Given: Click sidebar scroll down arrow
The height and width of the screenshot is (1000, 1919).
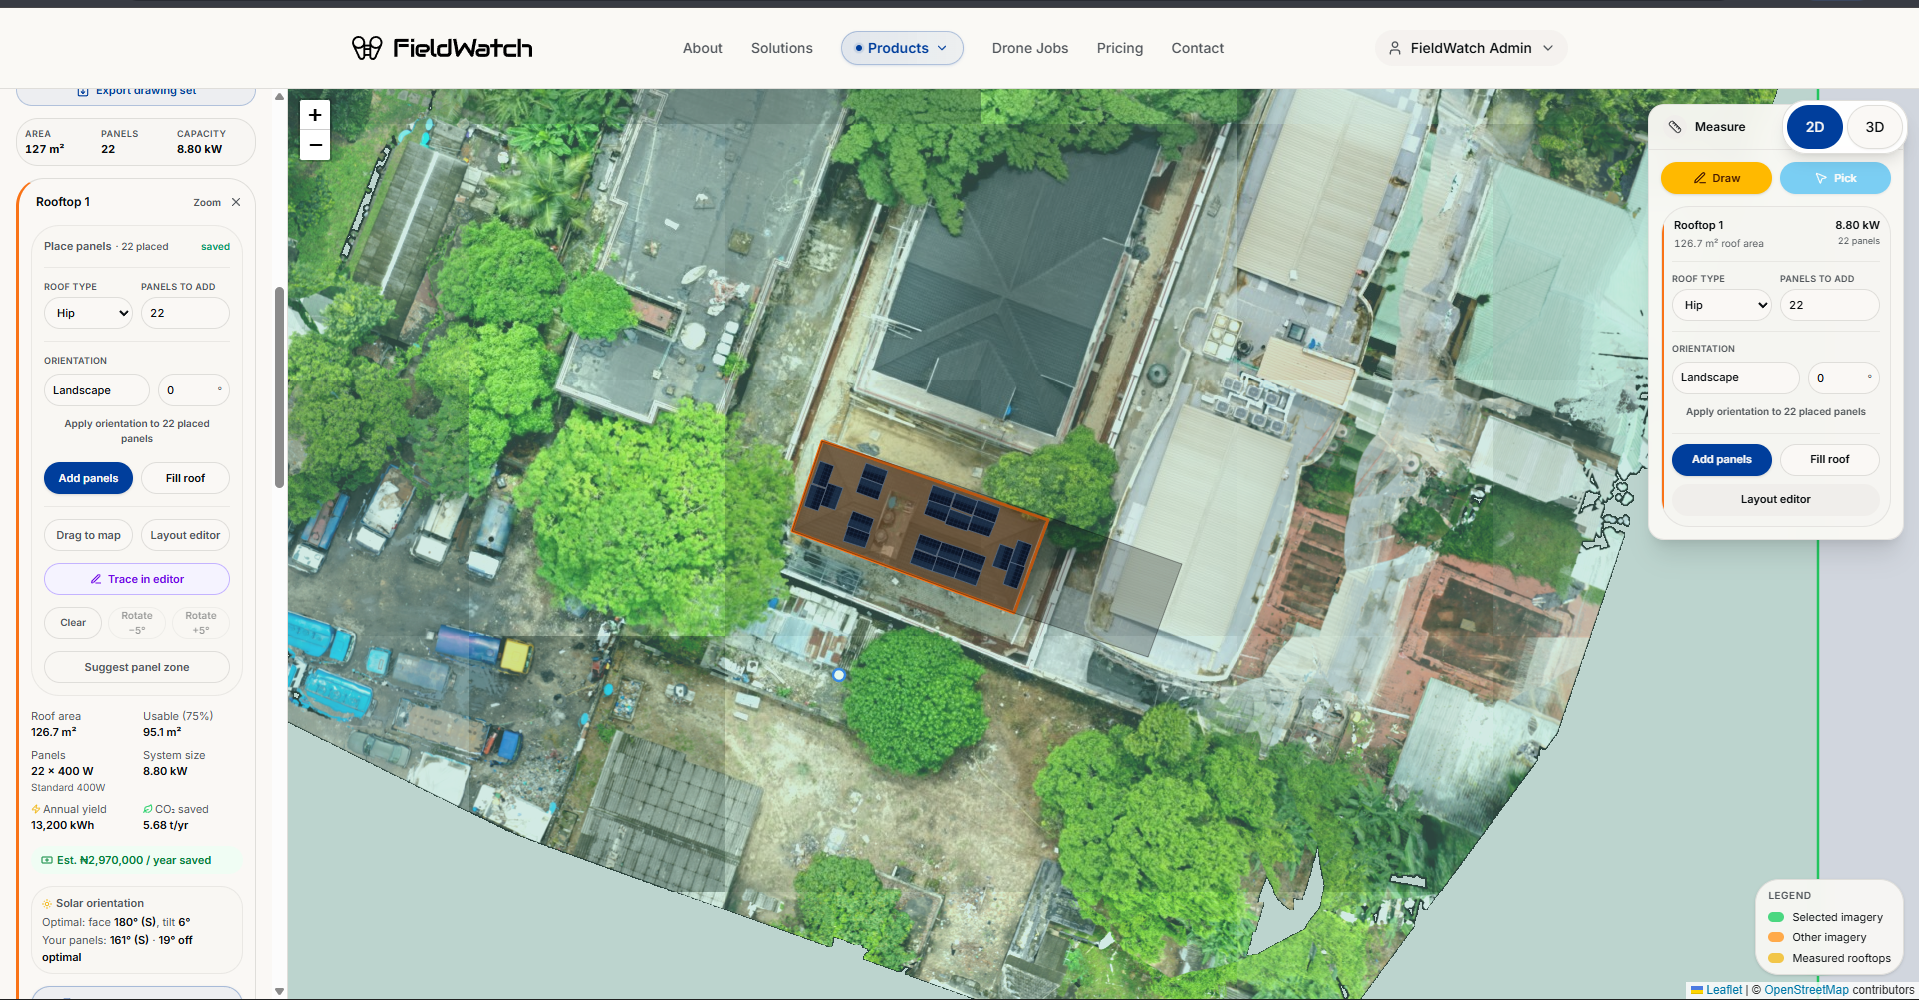Looking at the screenshot, I should click(x=279, y=991).
